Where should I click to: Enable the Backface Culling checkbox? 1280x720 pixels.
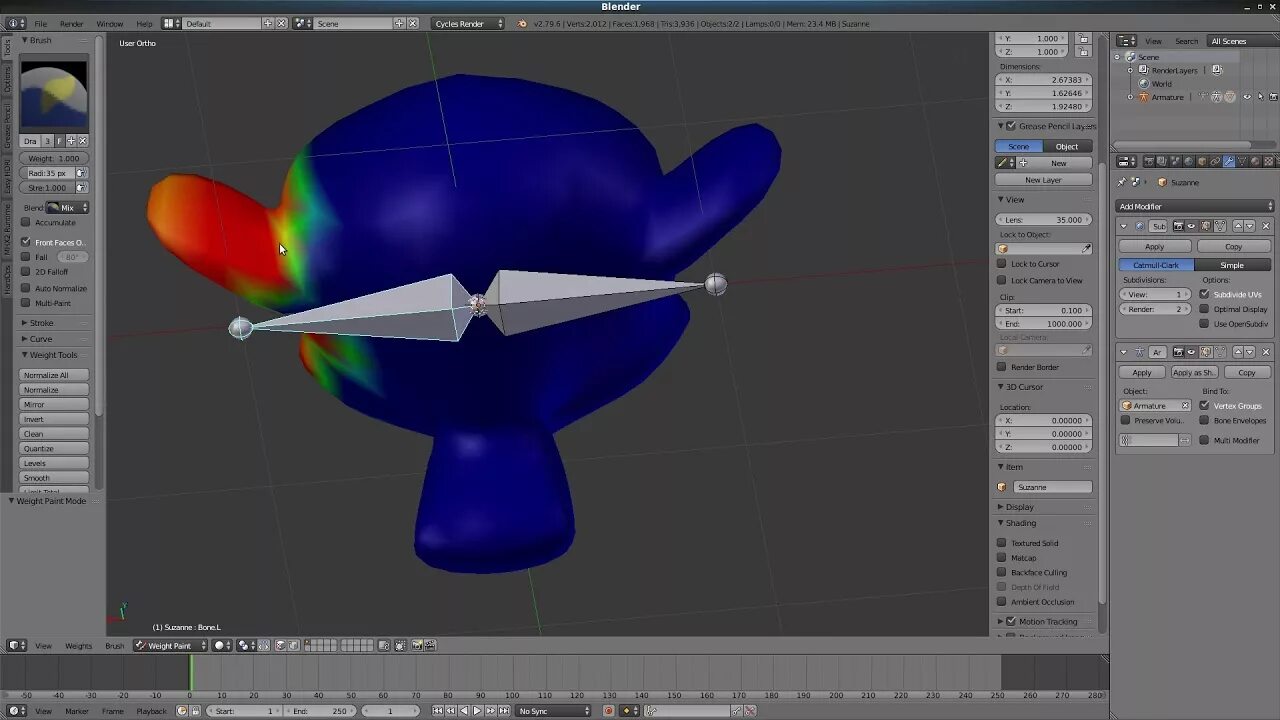tap(1001, 573)
